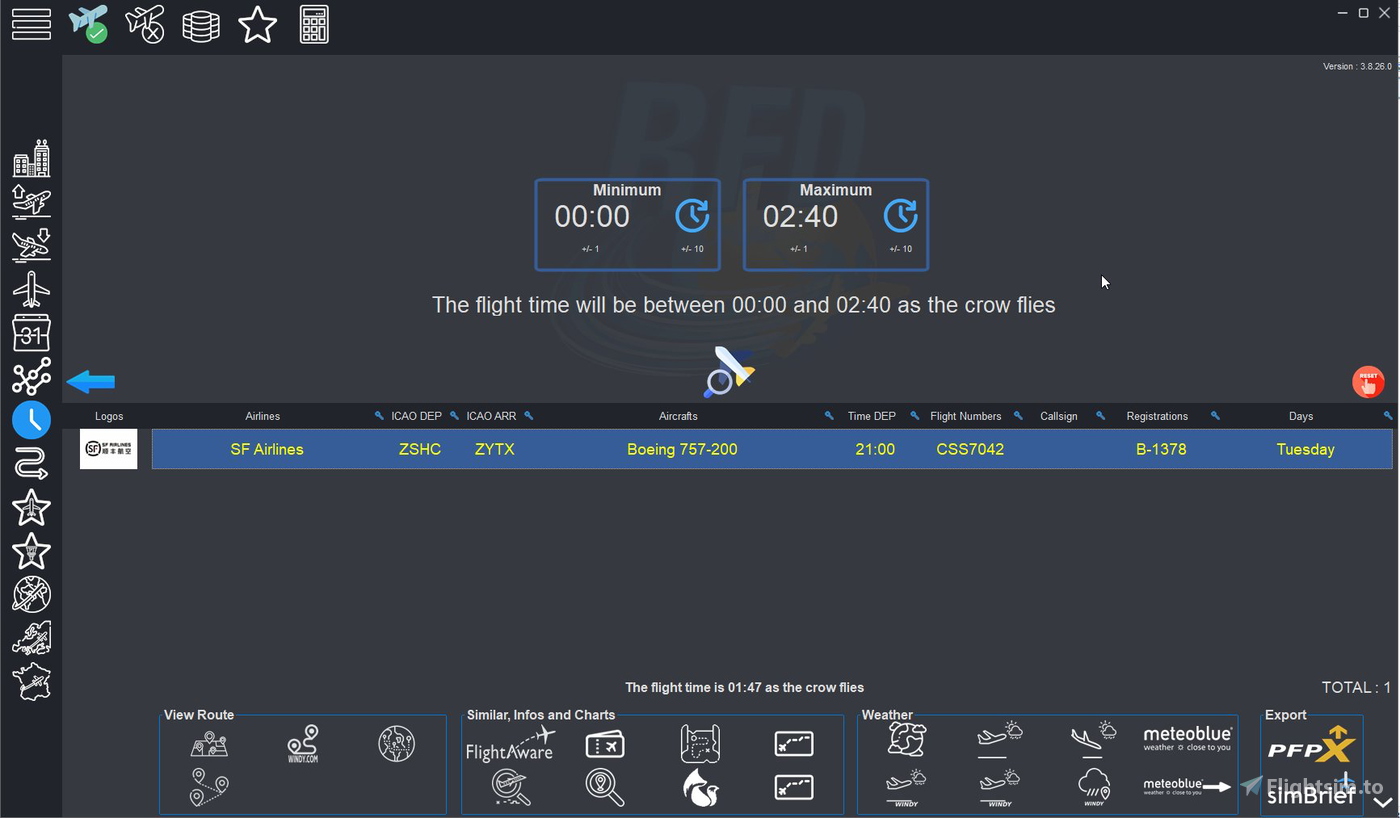Open the arrivals filter (plane landing icon)
This screenshot has width=1400, height=818.
[x=31, y=244]
